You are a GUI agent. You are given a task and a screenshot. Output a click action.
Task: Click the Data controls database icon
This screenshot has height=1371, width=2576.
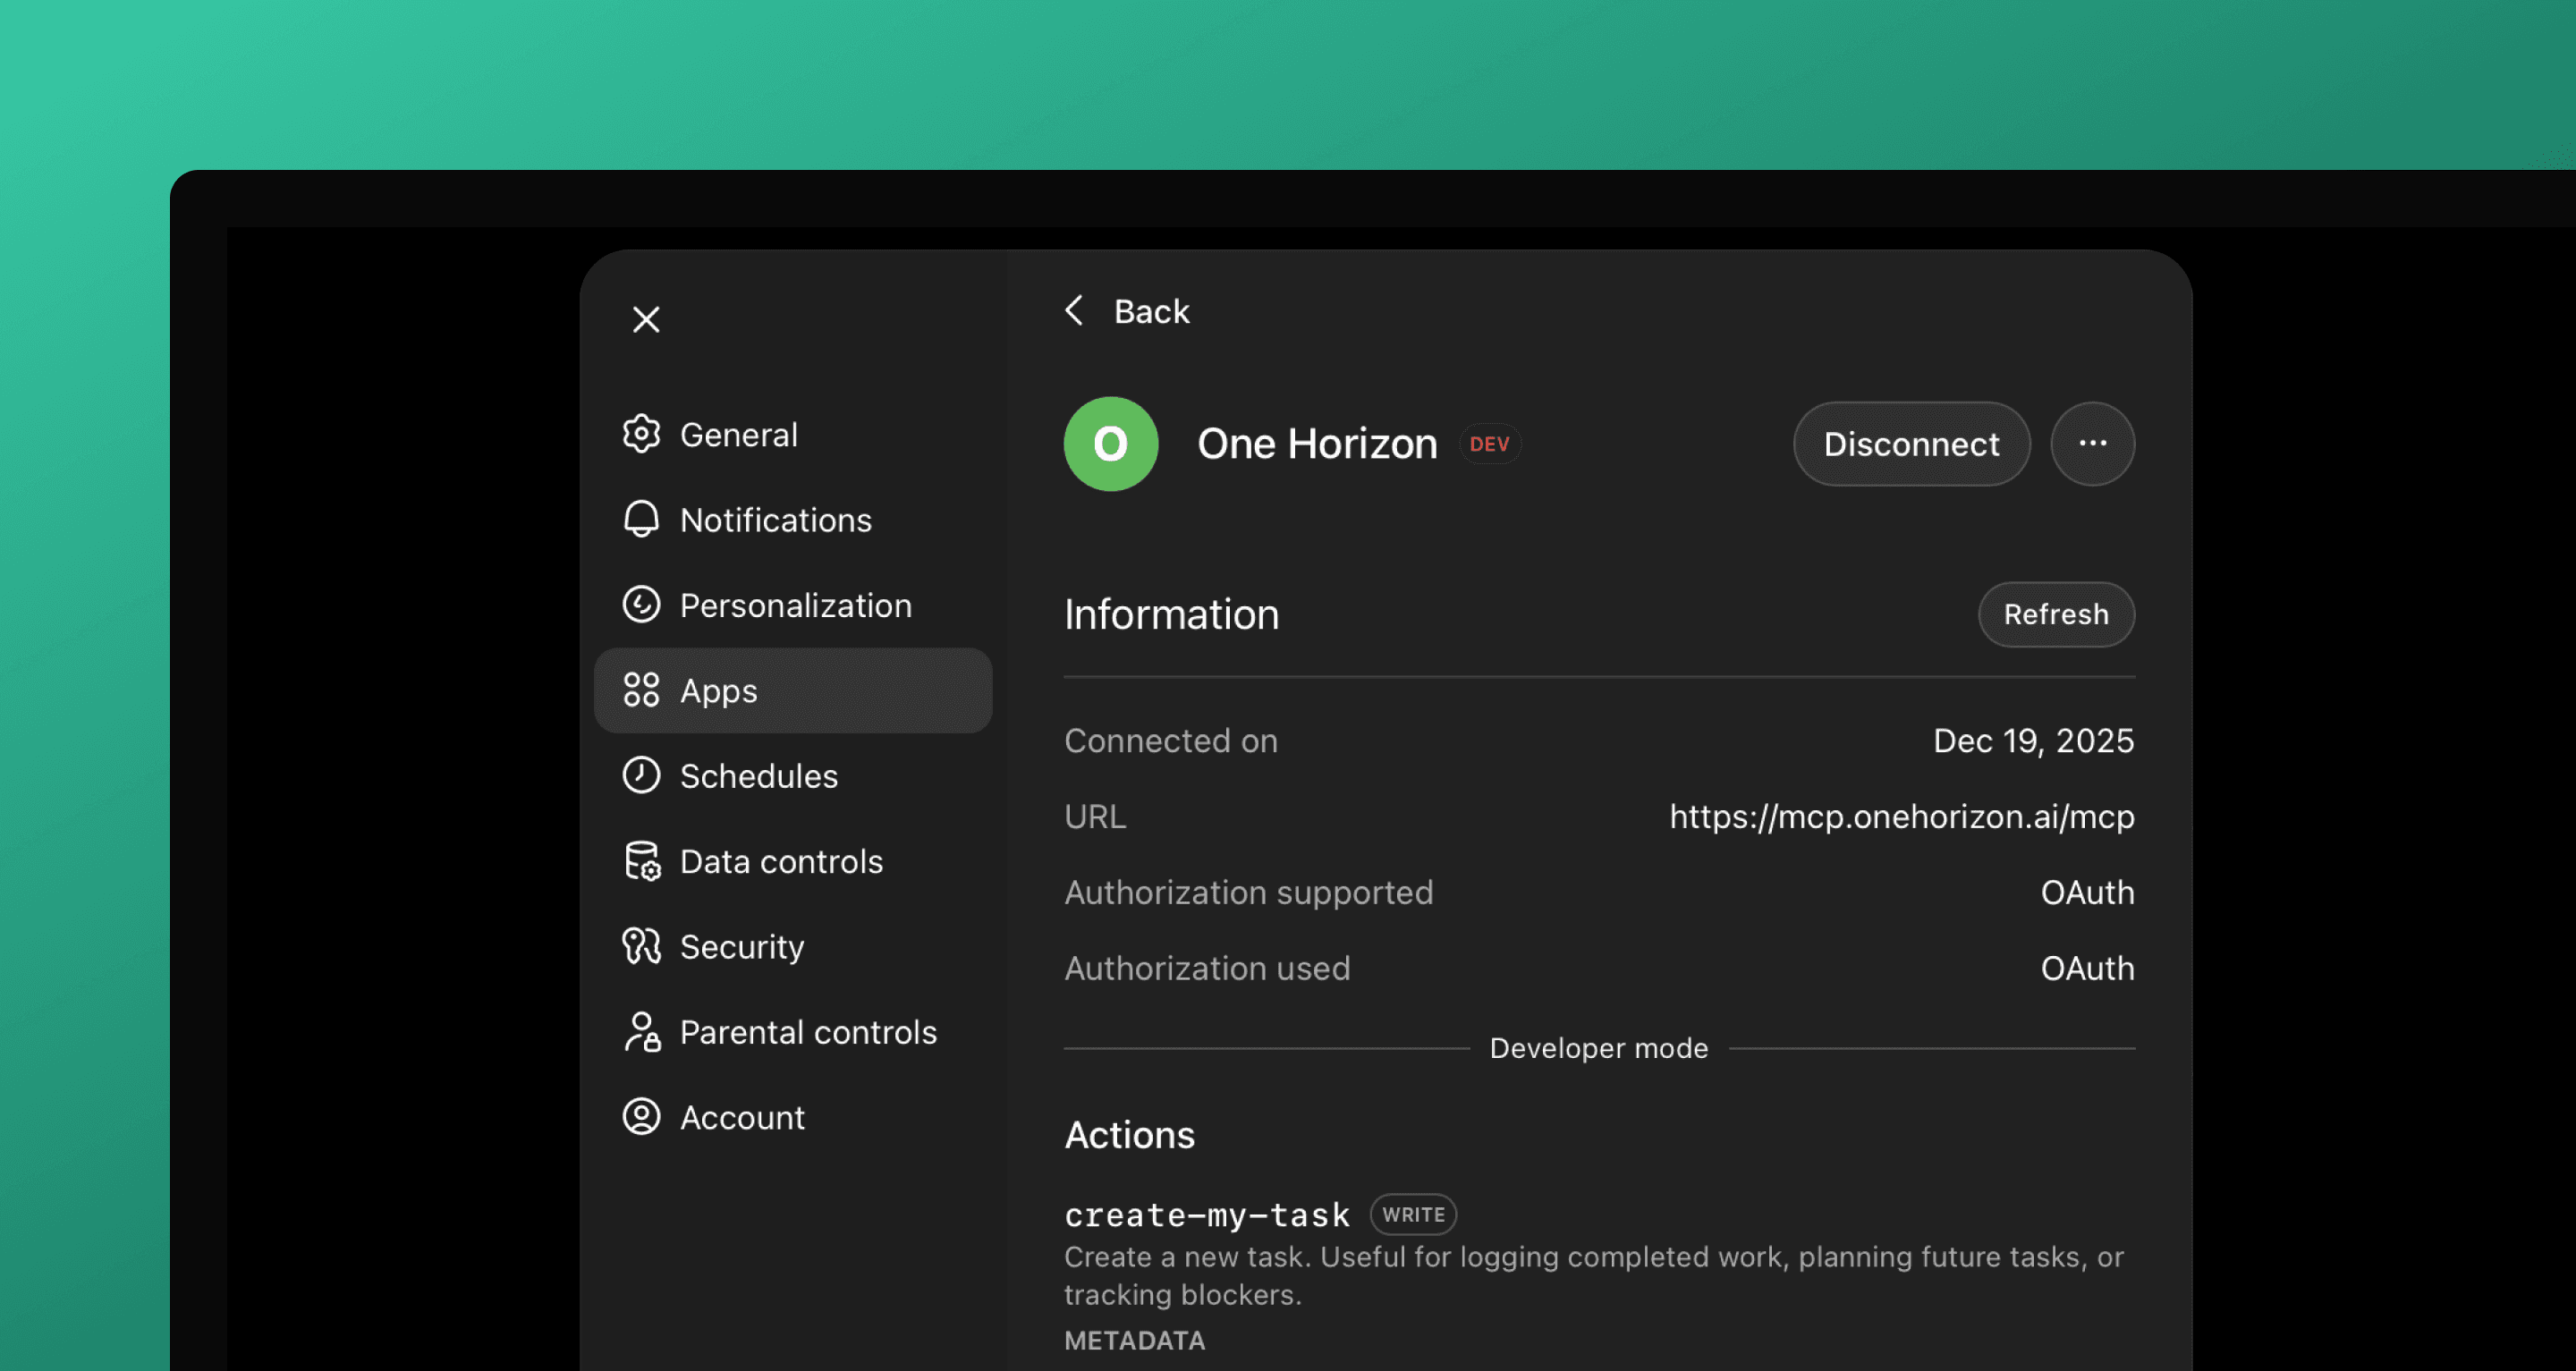tap(642, 861)
